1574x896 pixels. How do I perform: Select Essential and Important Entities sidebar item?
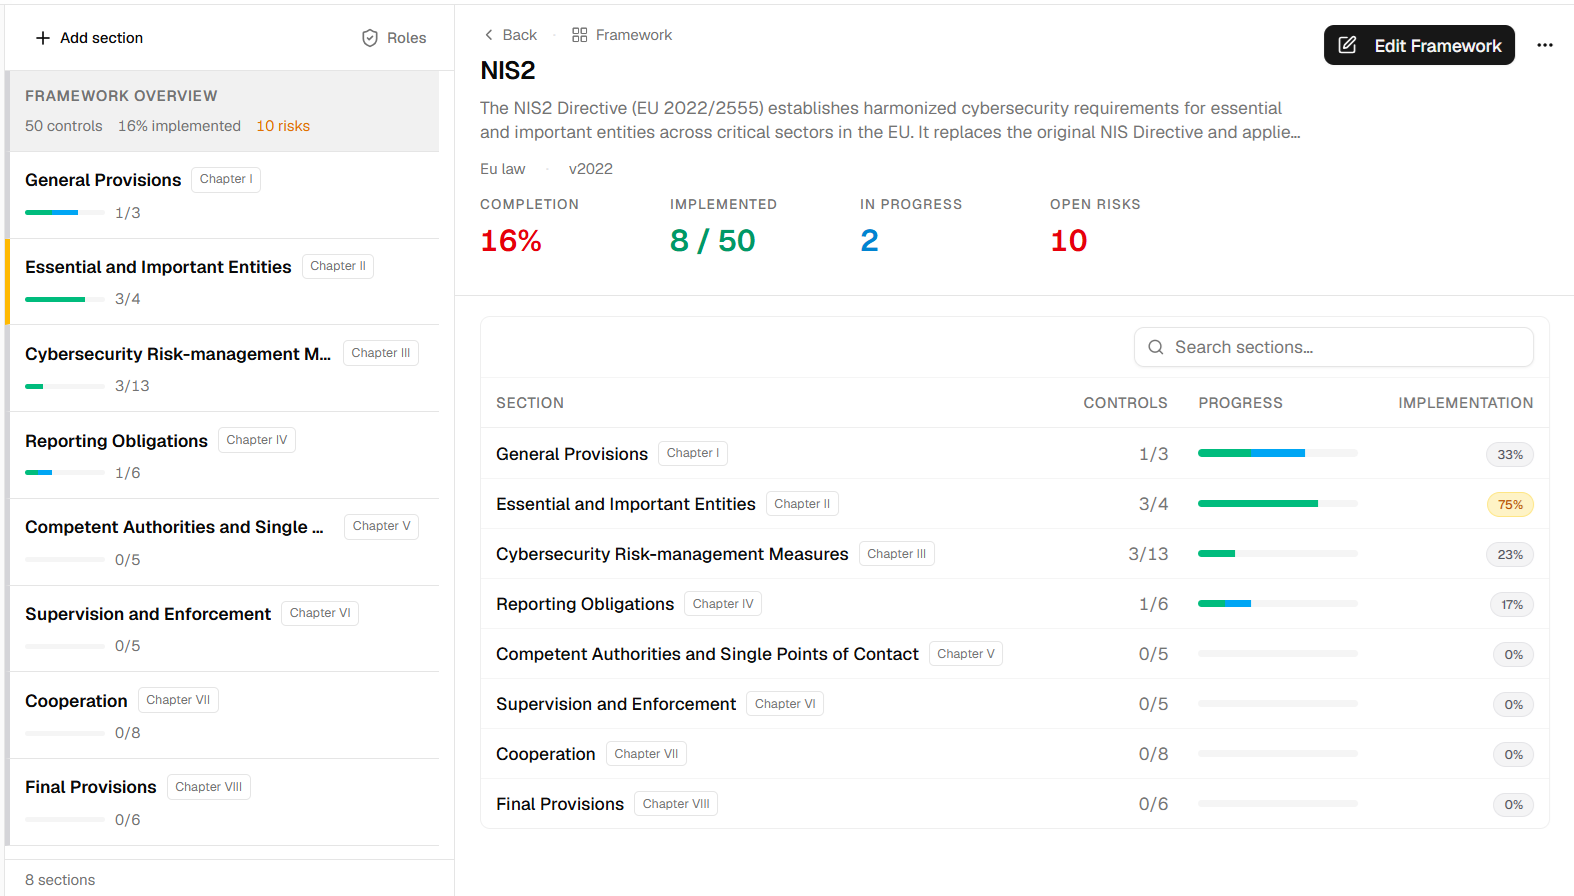pyautogui.click(x=224, y=282)
